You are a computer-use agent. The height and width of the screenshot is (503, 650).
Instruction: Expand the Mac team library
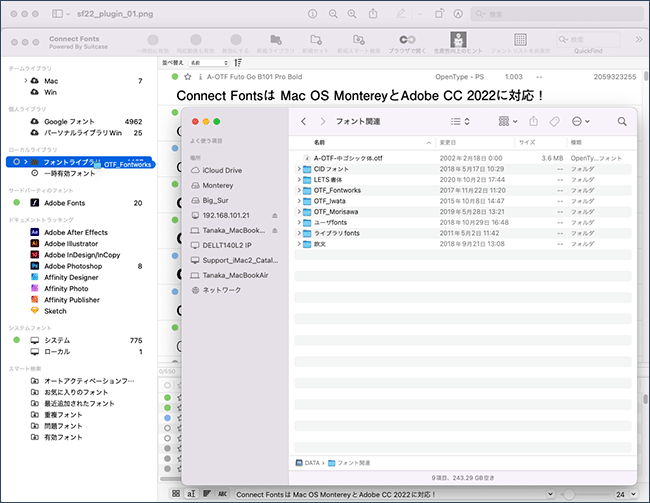point(26,80)
